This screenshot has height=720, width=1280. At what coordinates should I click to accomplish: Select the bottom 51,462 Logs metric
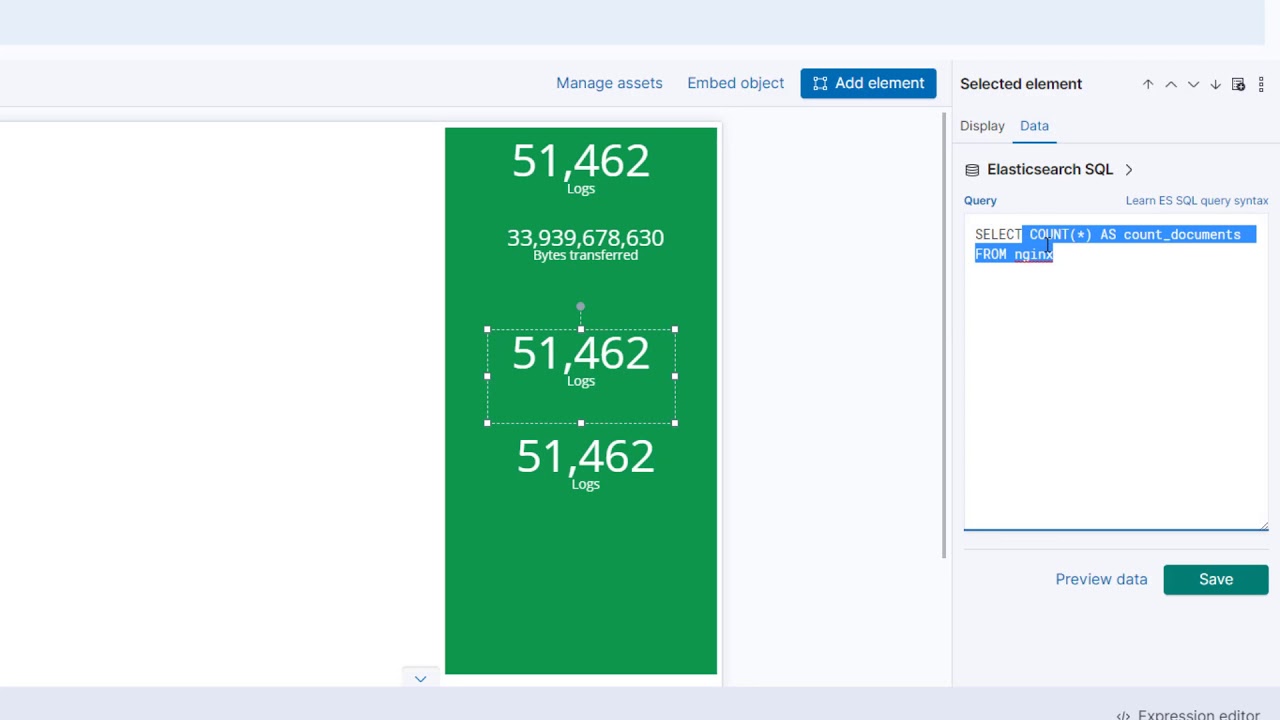[x=585, y=464]
